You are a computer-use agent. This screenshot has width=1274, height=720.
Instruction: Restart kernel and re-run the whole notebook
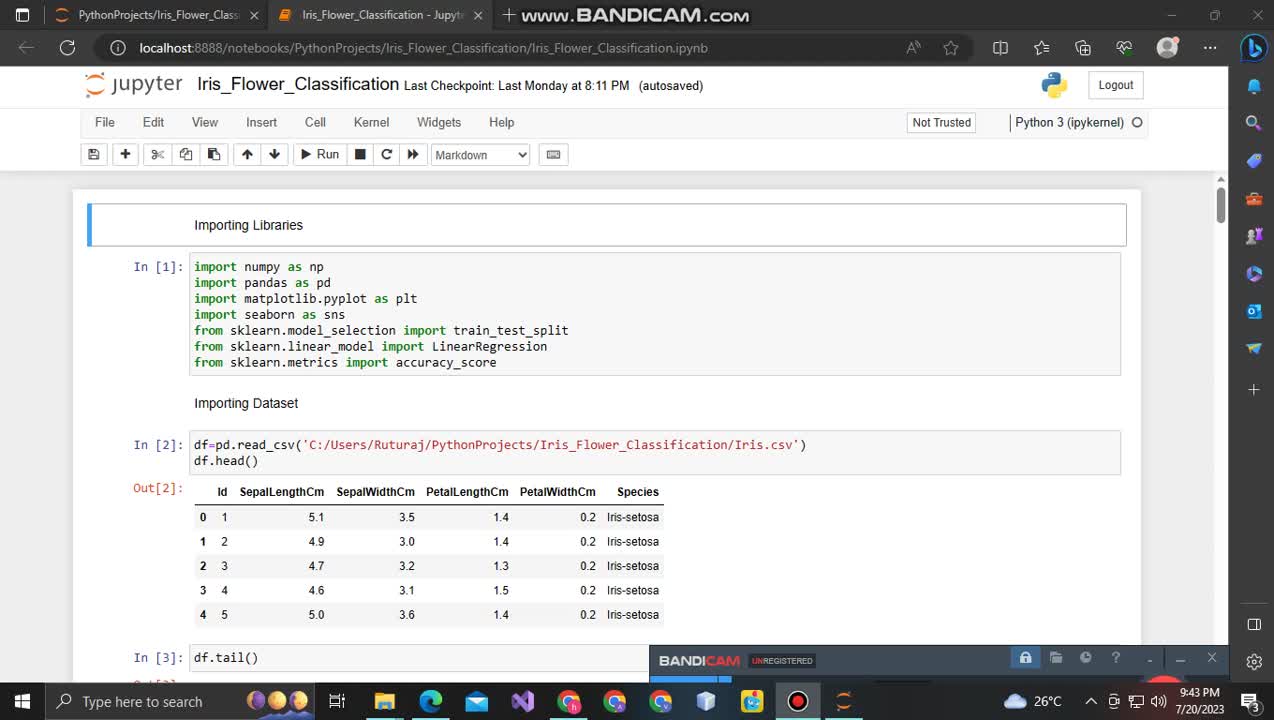[x=412, y=154]
